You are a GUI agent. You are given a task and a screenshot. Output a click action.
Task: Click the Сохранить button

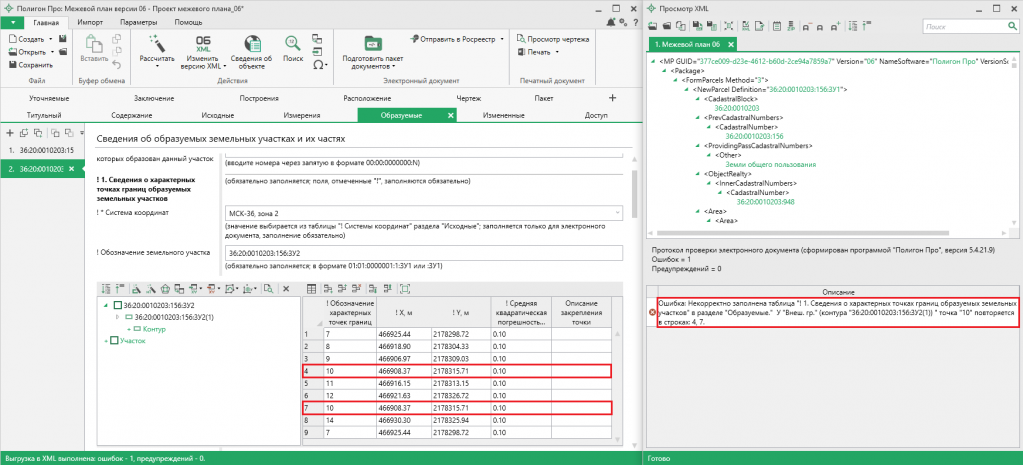pyautogui.click(x=33, y=64)
